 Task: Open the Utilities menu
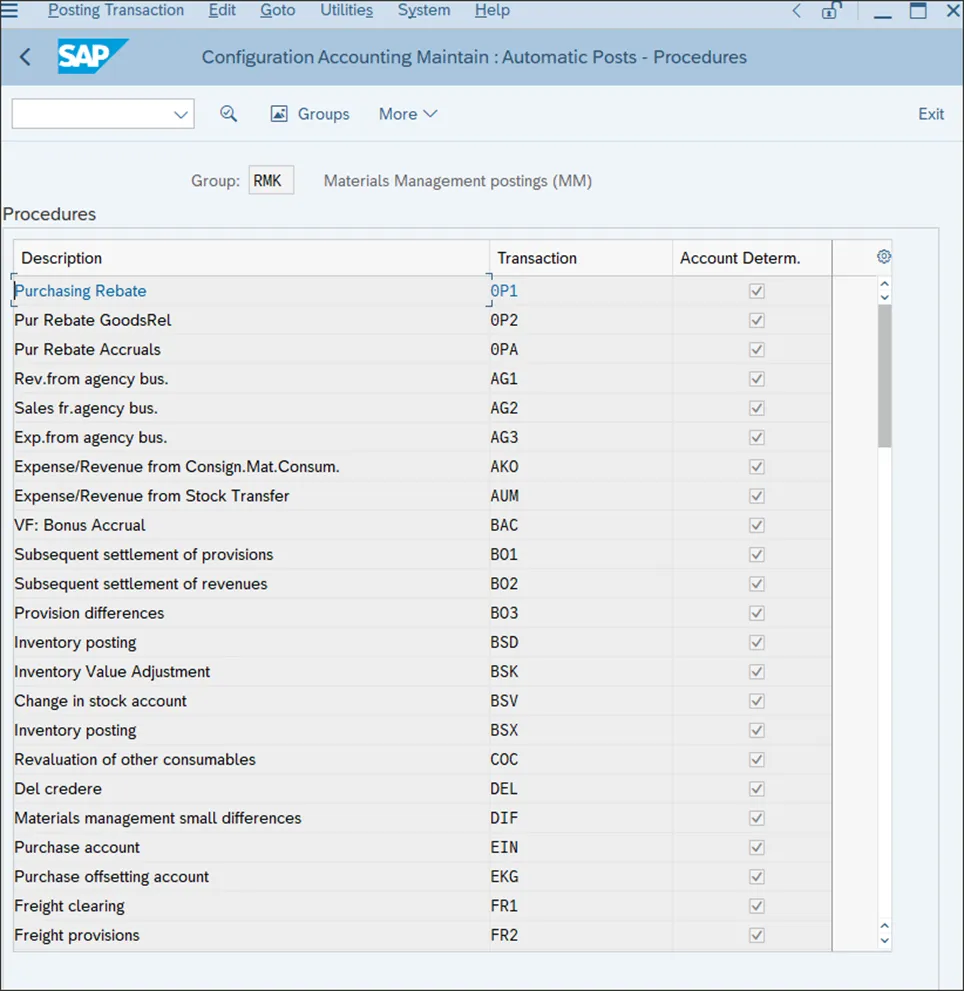pyautogui.click(x=346, y=10)
